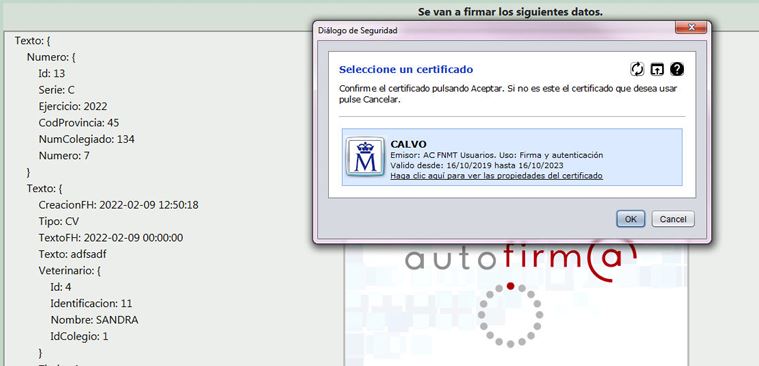Select the 'Numero: {' line
Image resolution: width=759 pixels, height=366 pixels.
point(51,57)
